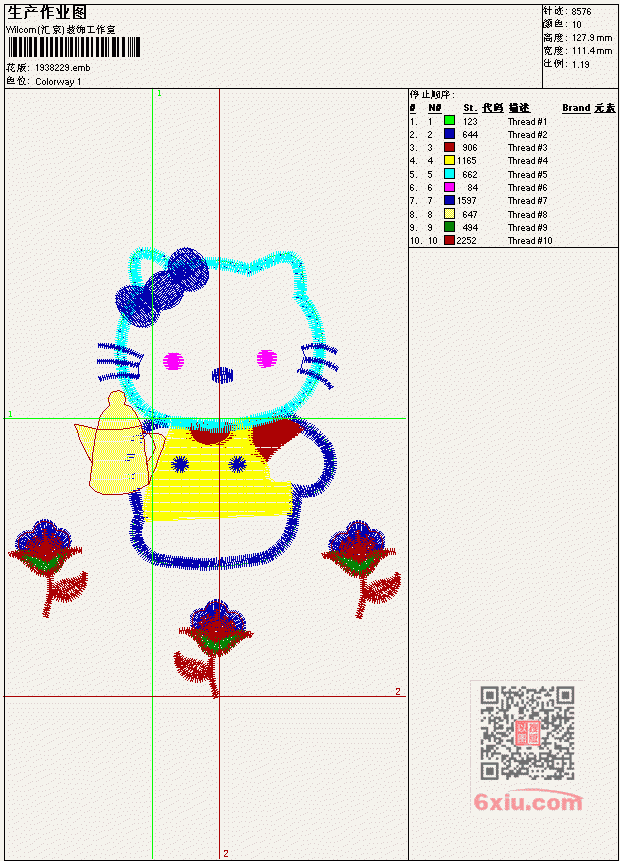Pick the blue swatch for Thread #7
The height and width of the screenshot is (861, 620).
[449, 200]
